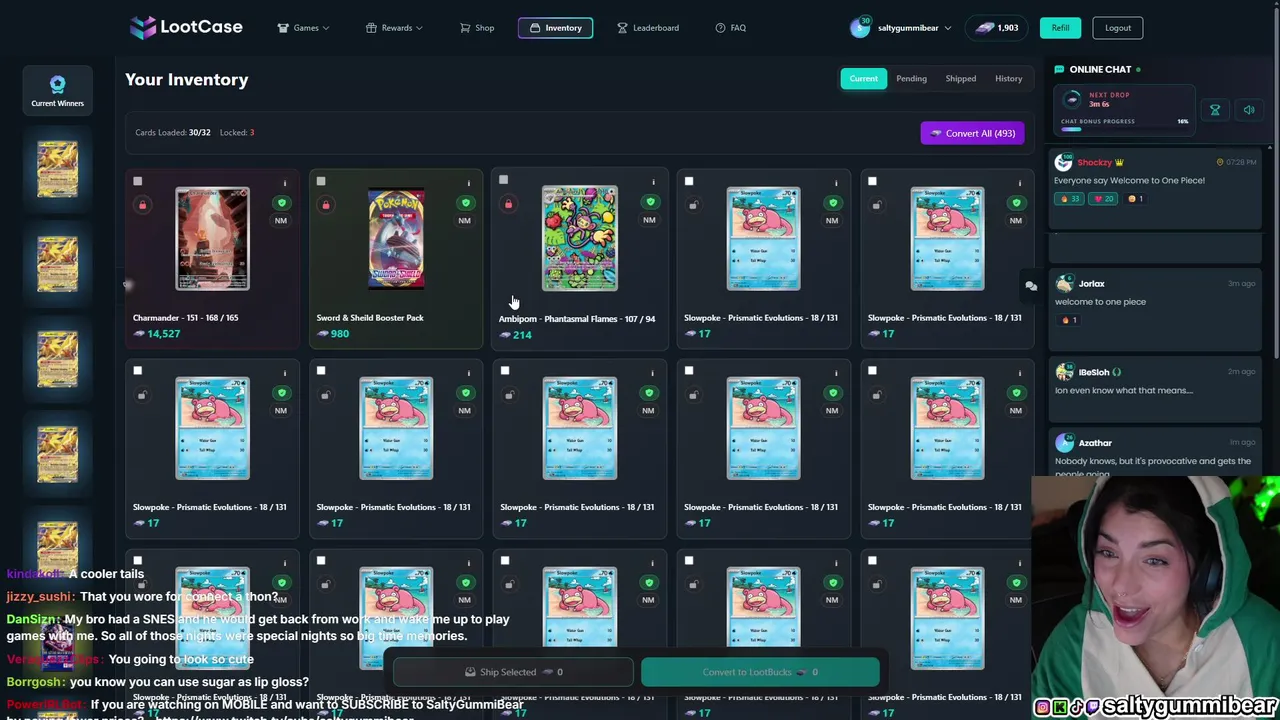The image size is (1280, 720).
Task: Toggle the red lock on the Charmander card
Action: pyautogui.click(x=142, y=205)
